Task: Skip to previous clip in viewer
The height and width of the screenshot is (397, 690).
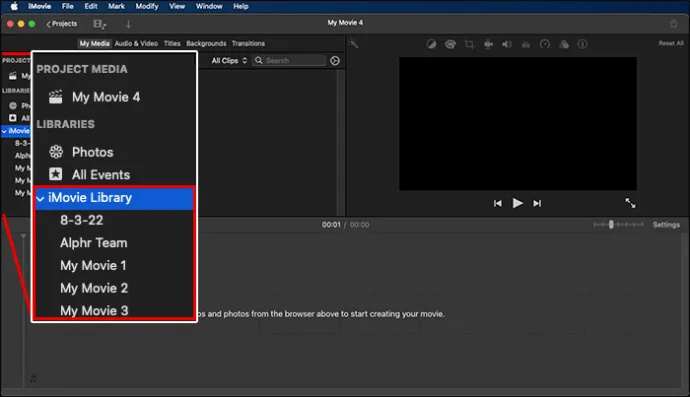Action: pyautogui.click(x=498, y=203)
